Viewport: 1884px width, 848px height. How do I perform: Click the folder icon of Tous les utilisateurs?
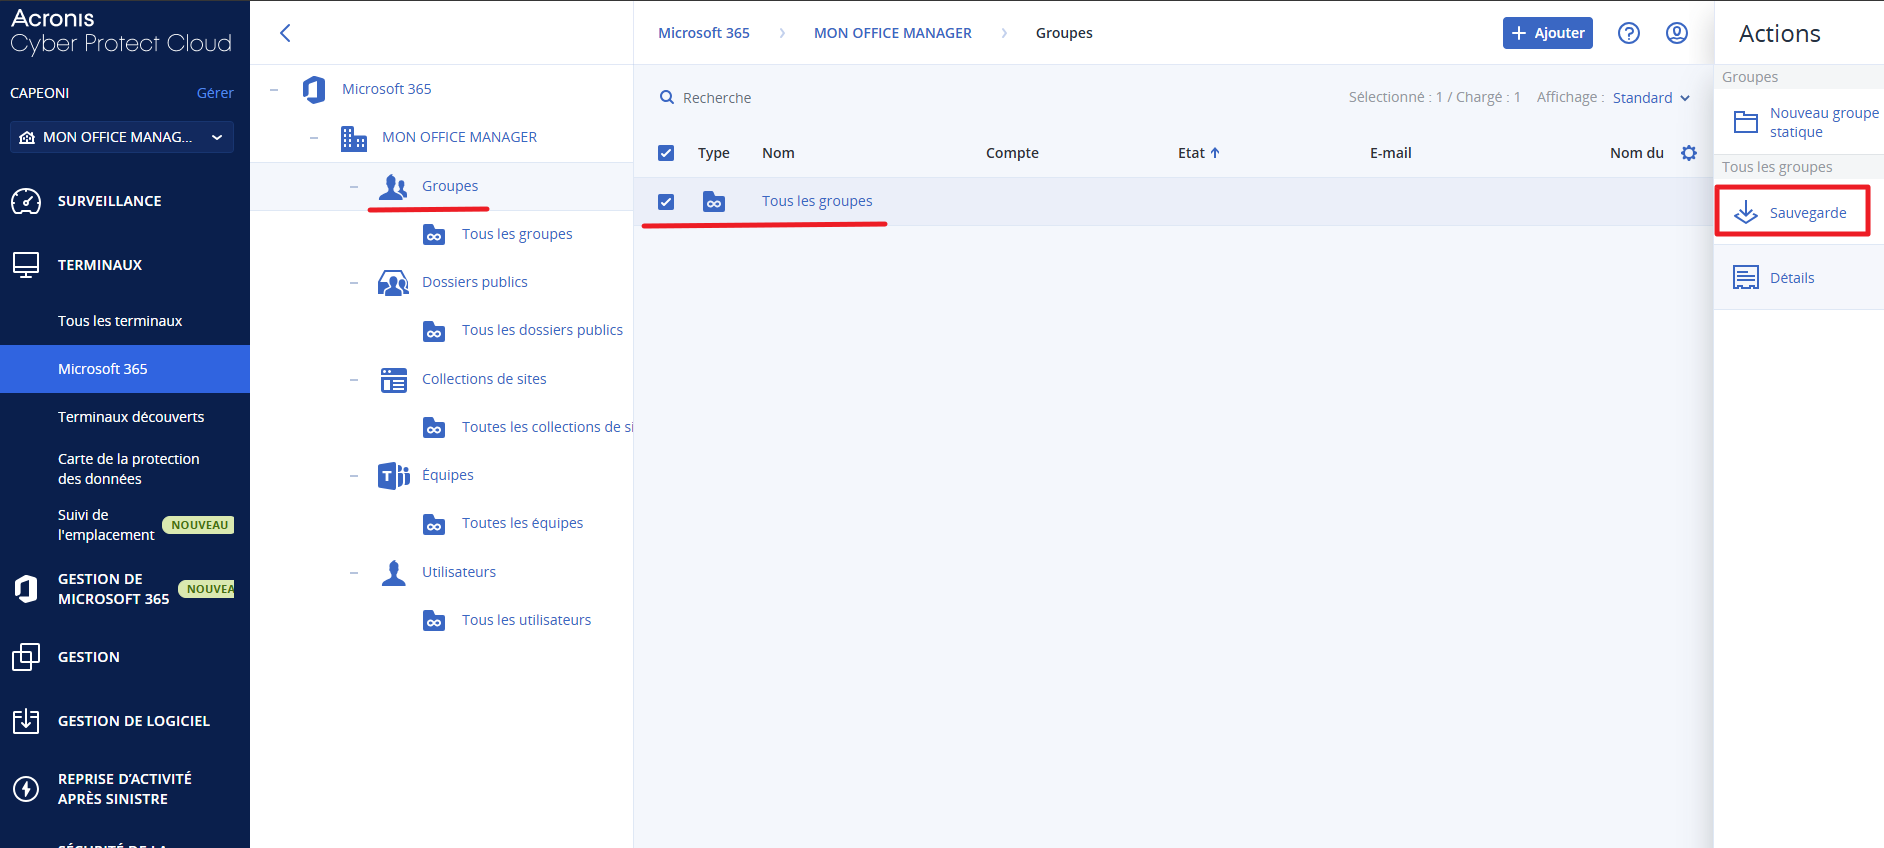pos(434,621)
